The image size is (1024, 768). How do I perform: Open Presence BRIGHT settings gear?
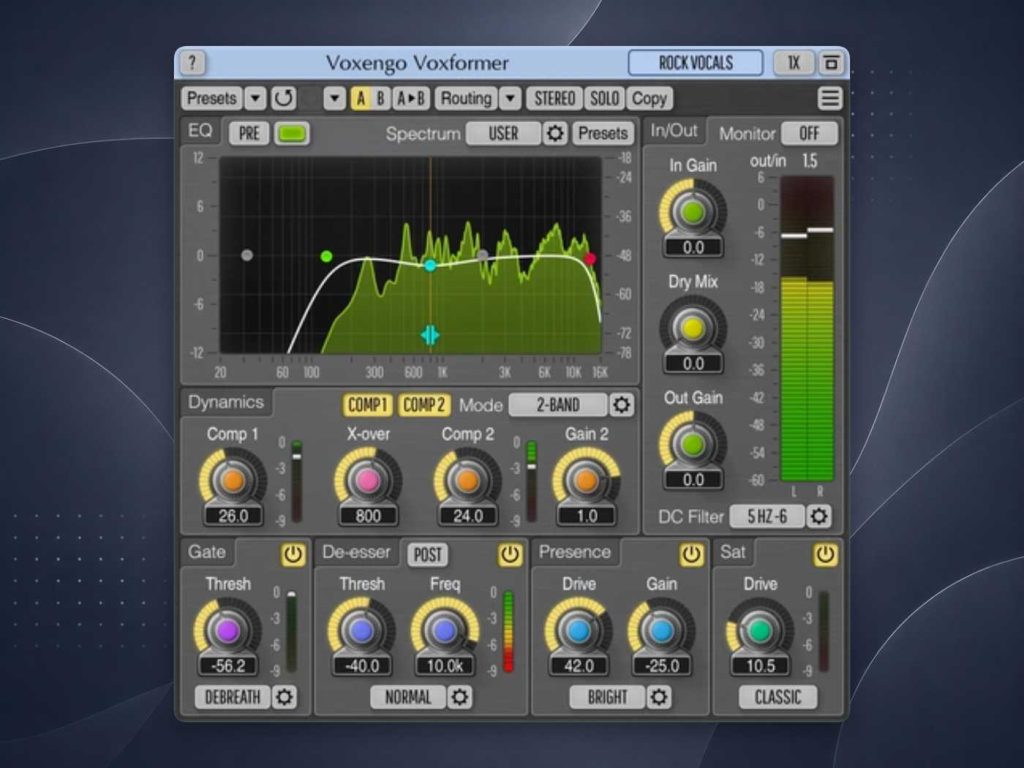click(x=658, y=697)
